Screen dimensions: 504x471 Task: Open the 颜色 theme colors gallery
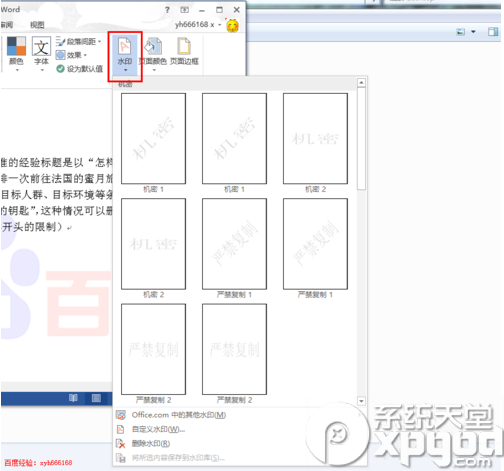point(16,54)
